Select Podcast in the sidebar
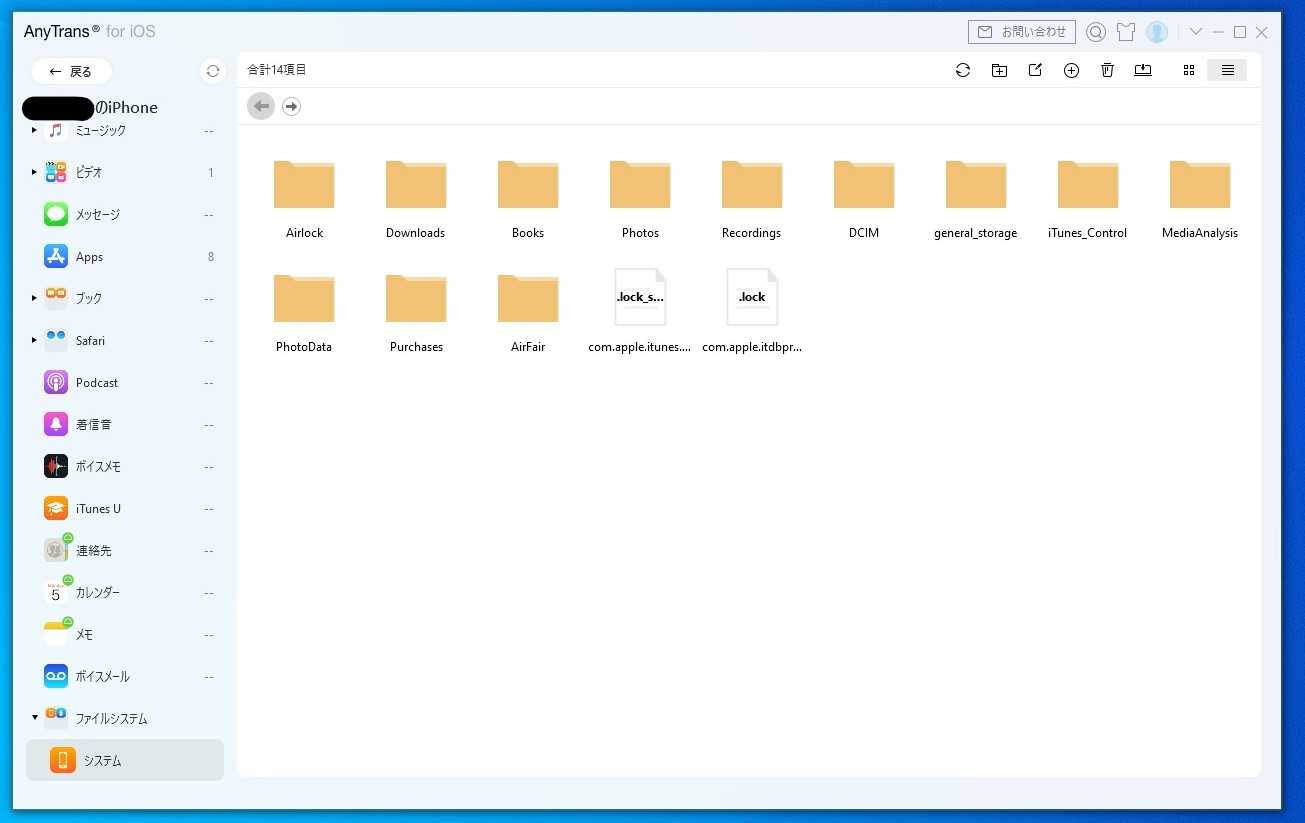This screenshot has width=1305, height=823. (125, 382)
